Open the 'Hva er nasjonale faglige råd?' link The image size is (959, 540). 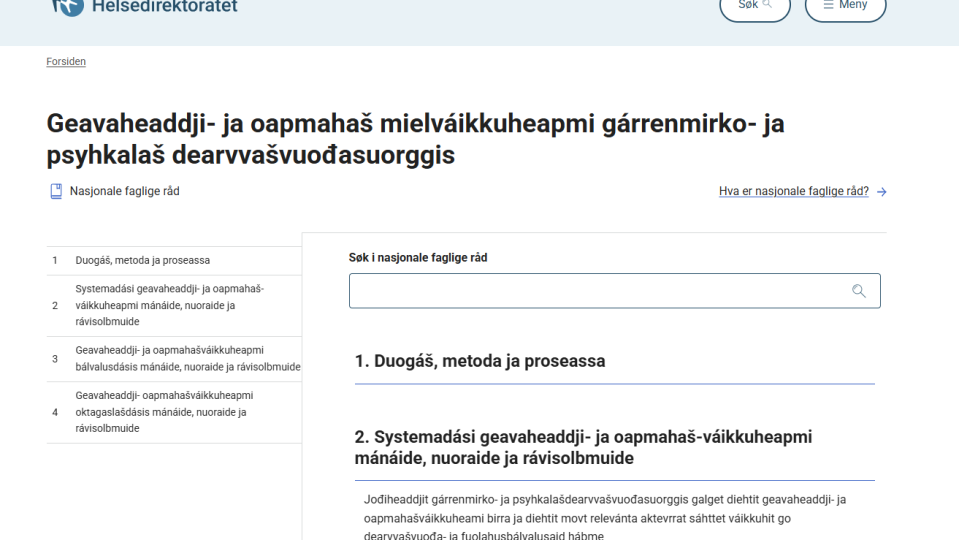coord(793,191)
